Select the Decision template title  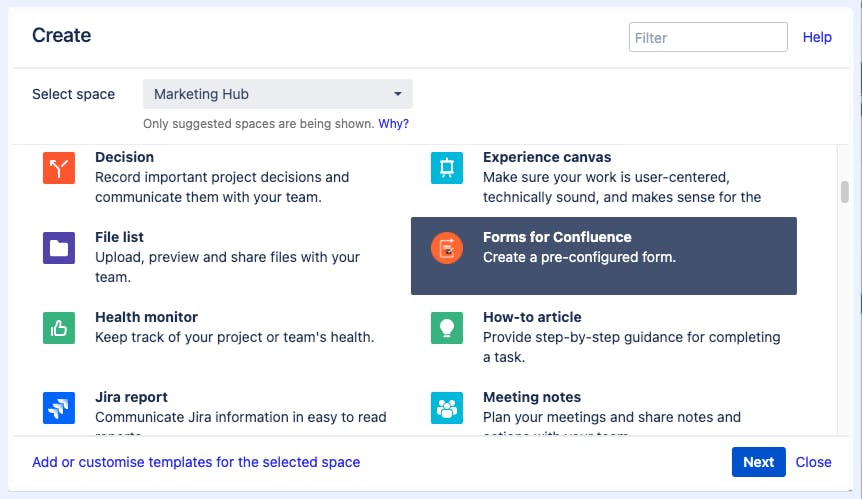point(124,157)
